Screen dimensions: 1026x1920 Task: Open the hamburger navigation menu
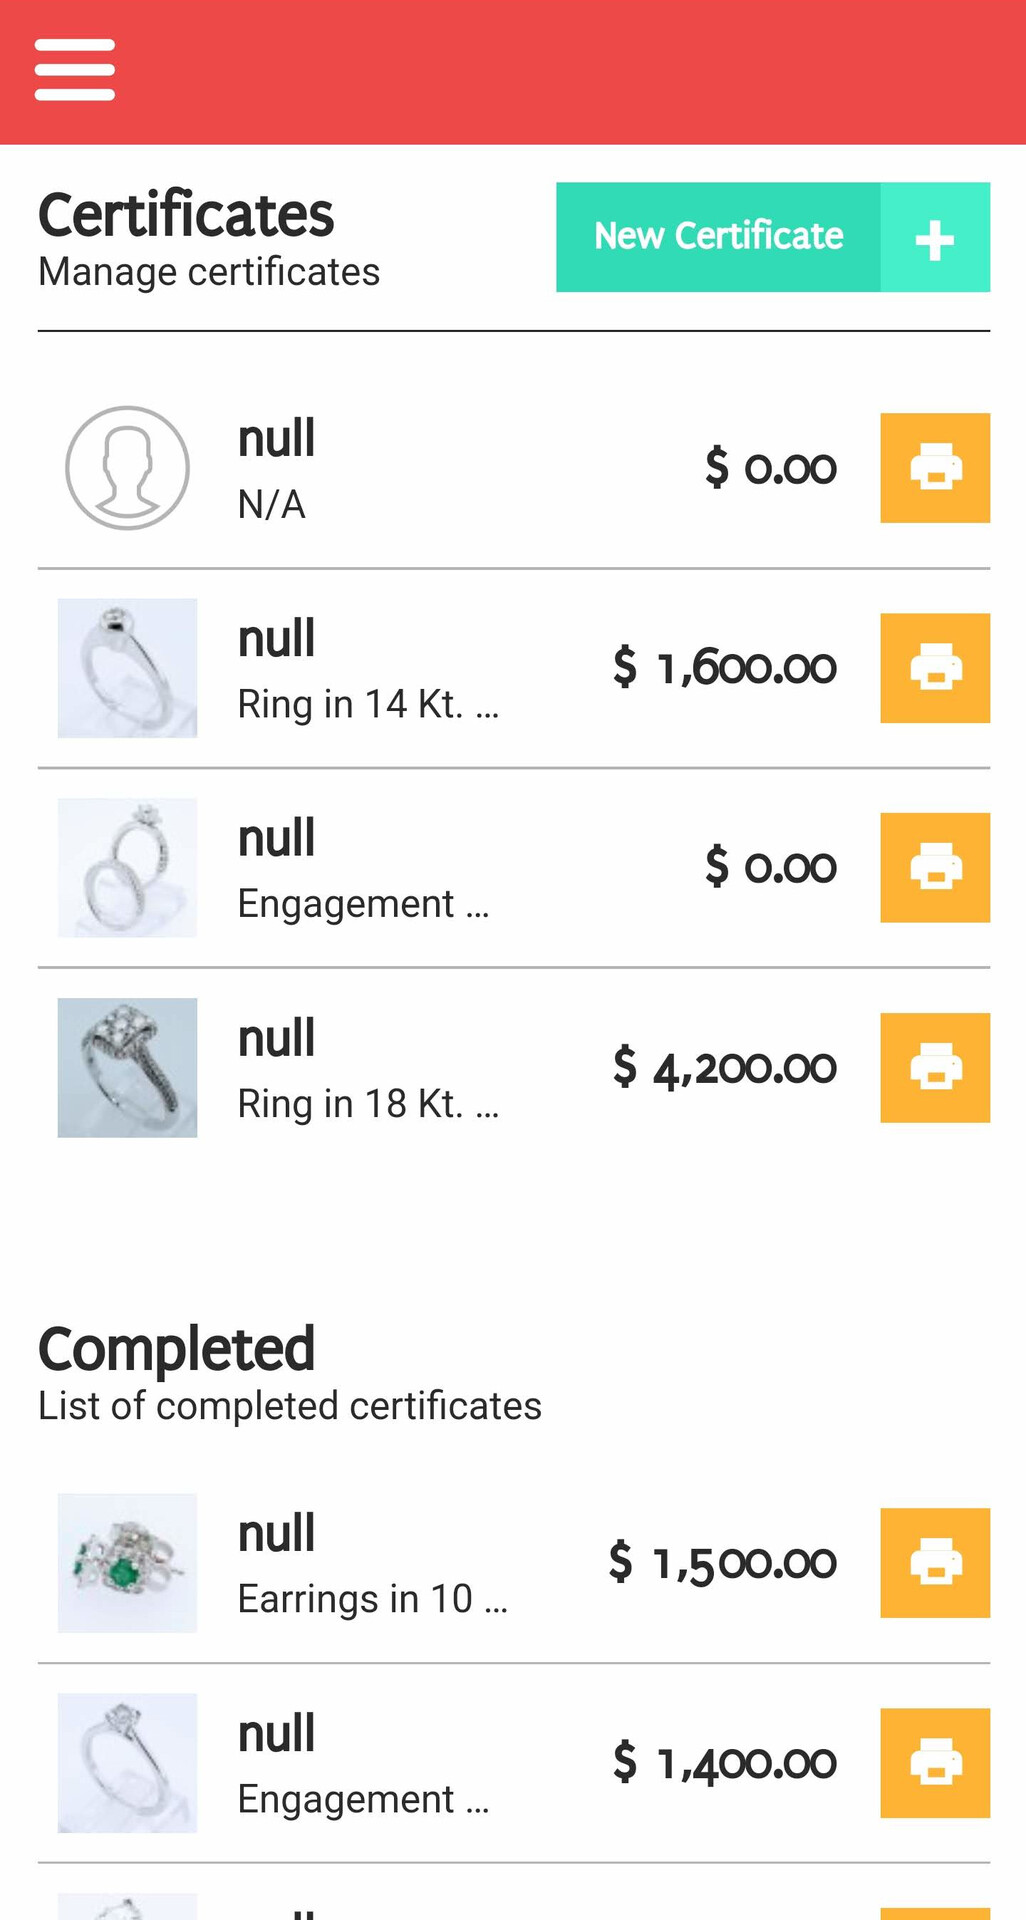click(x=75, y=70)
